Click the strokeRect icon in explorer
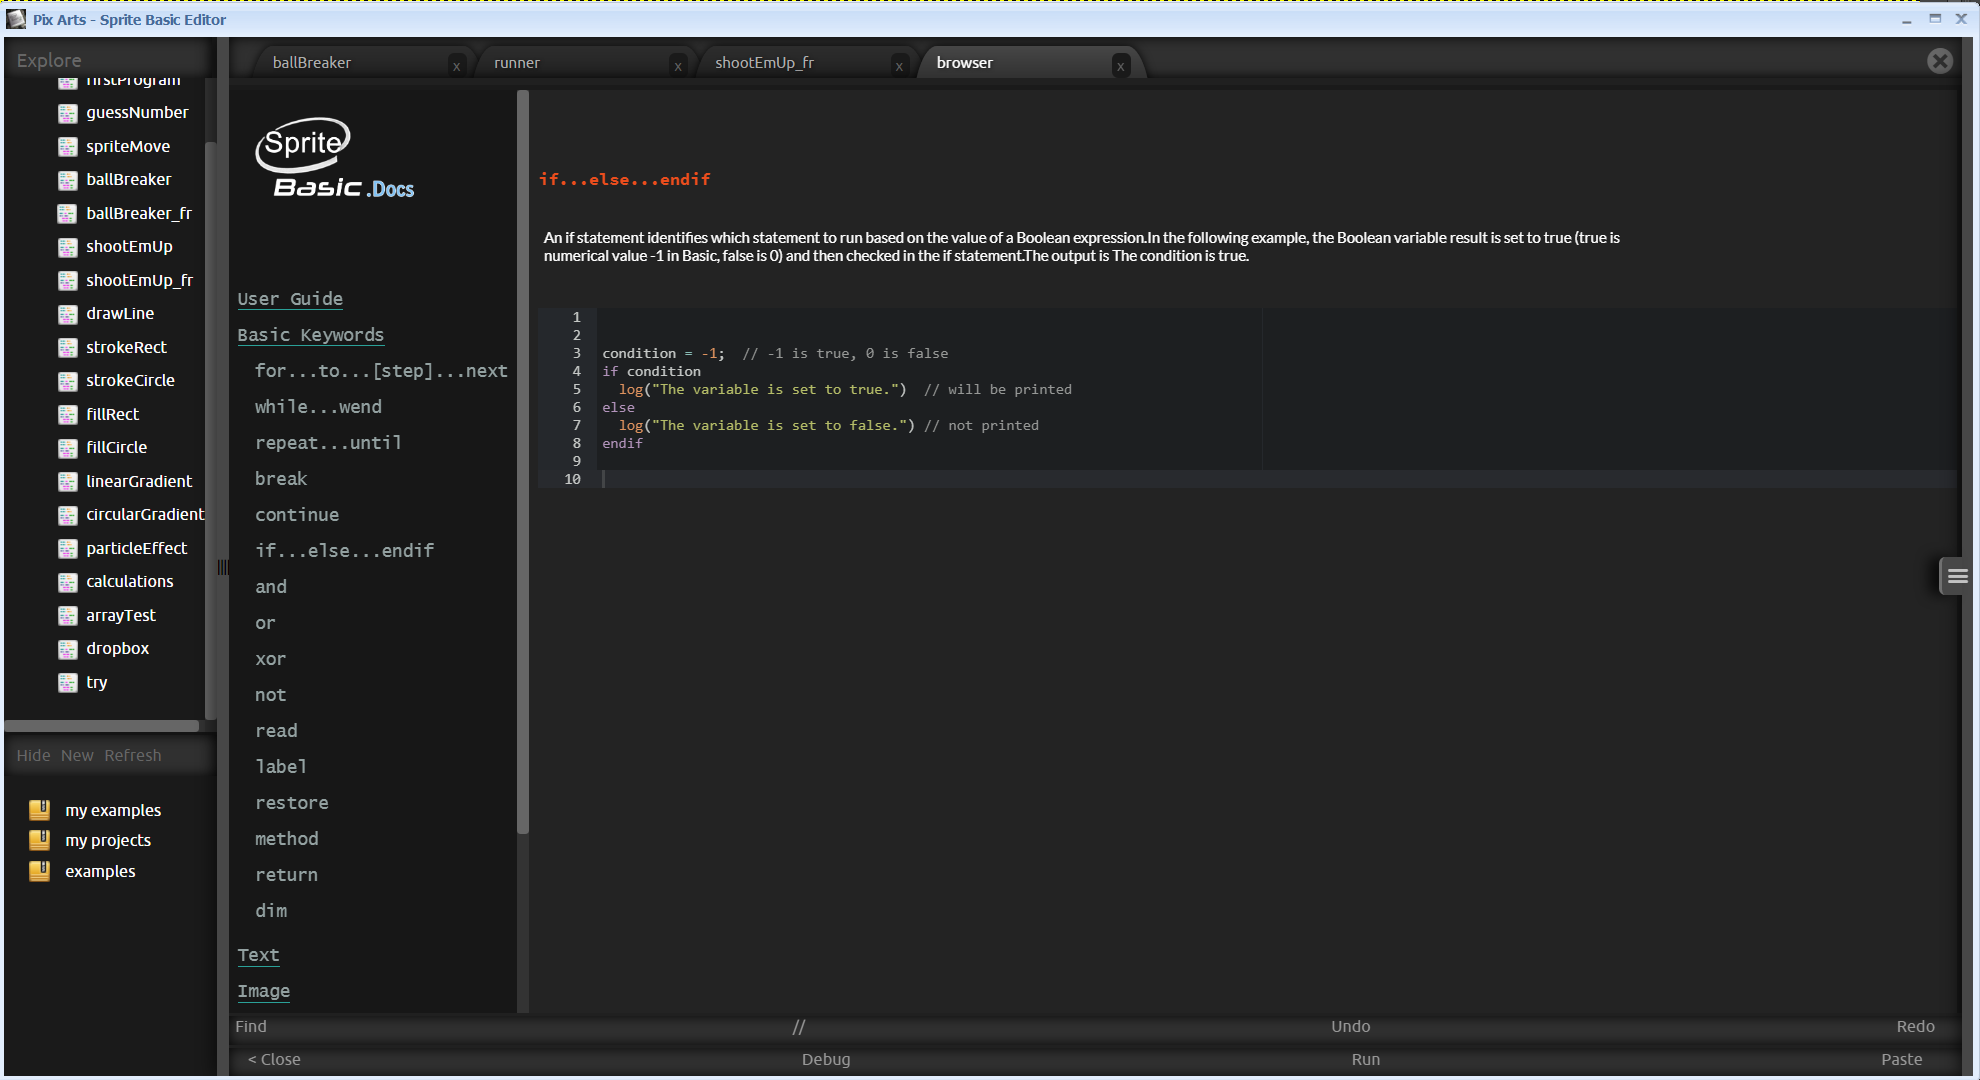The height and width of the screenshot is (1080, 1980). (70, 347)
